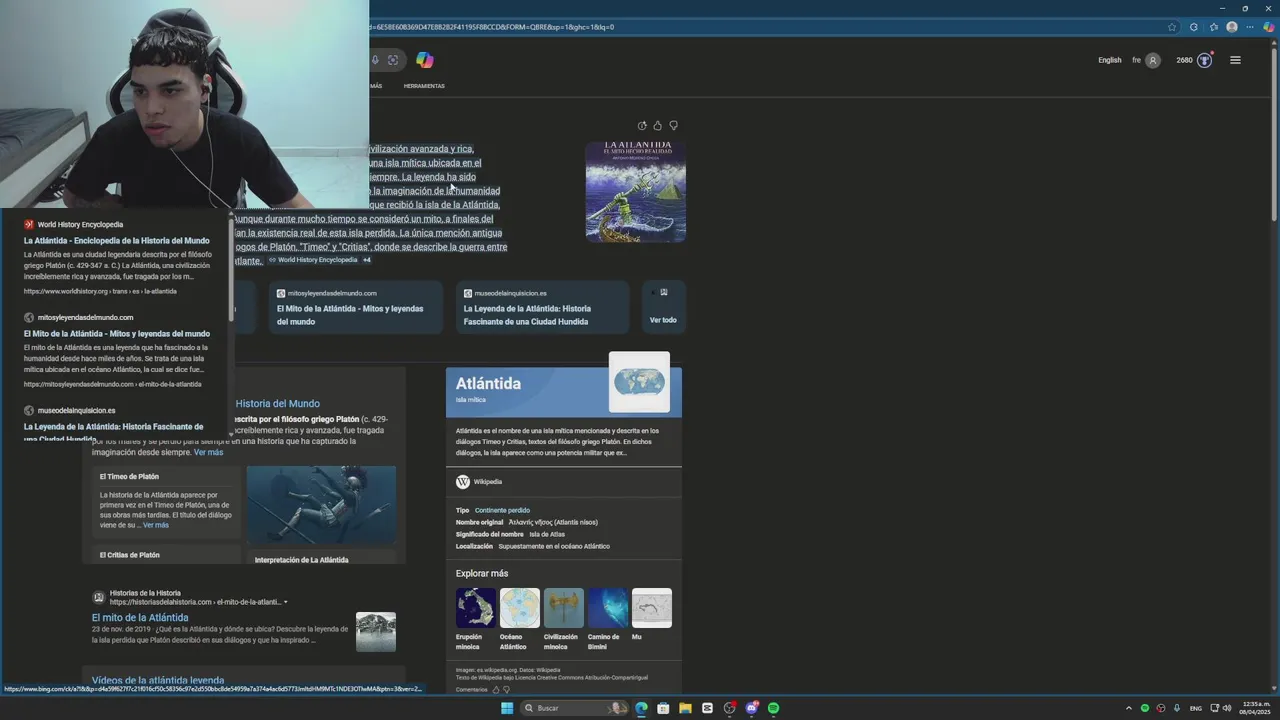This screenshot has height=720, width=1280.
Task: Click the network icon in system tray
Action: click(1214, 708)
